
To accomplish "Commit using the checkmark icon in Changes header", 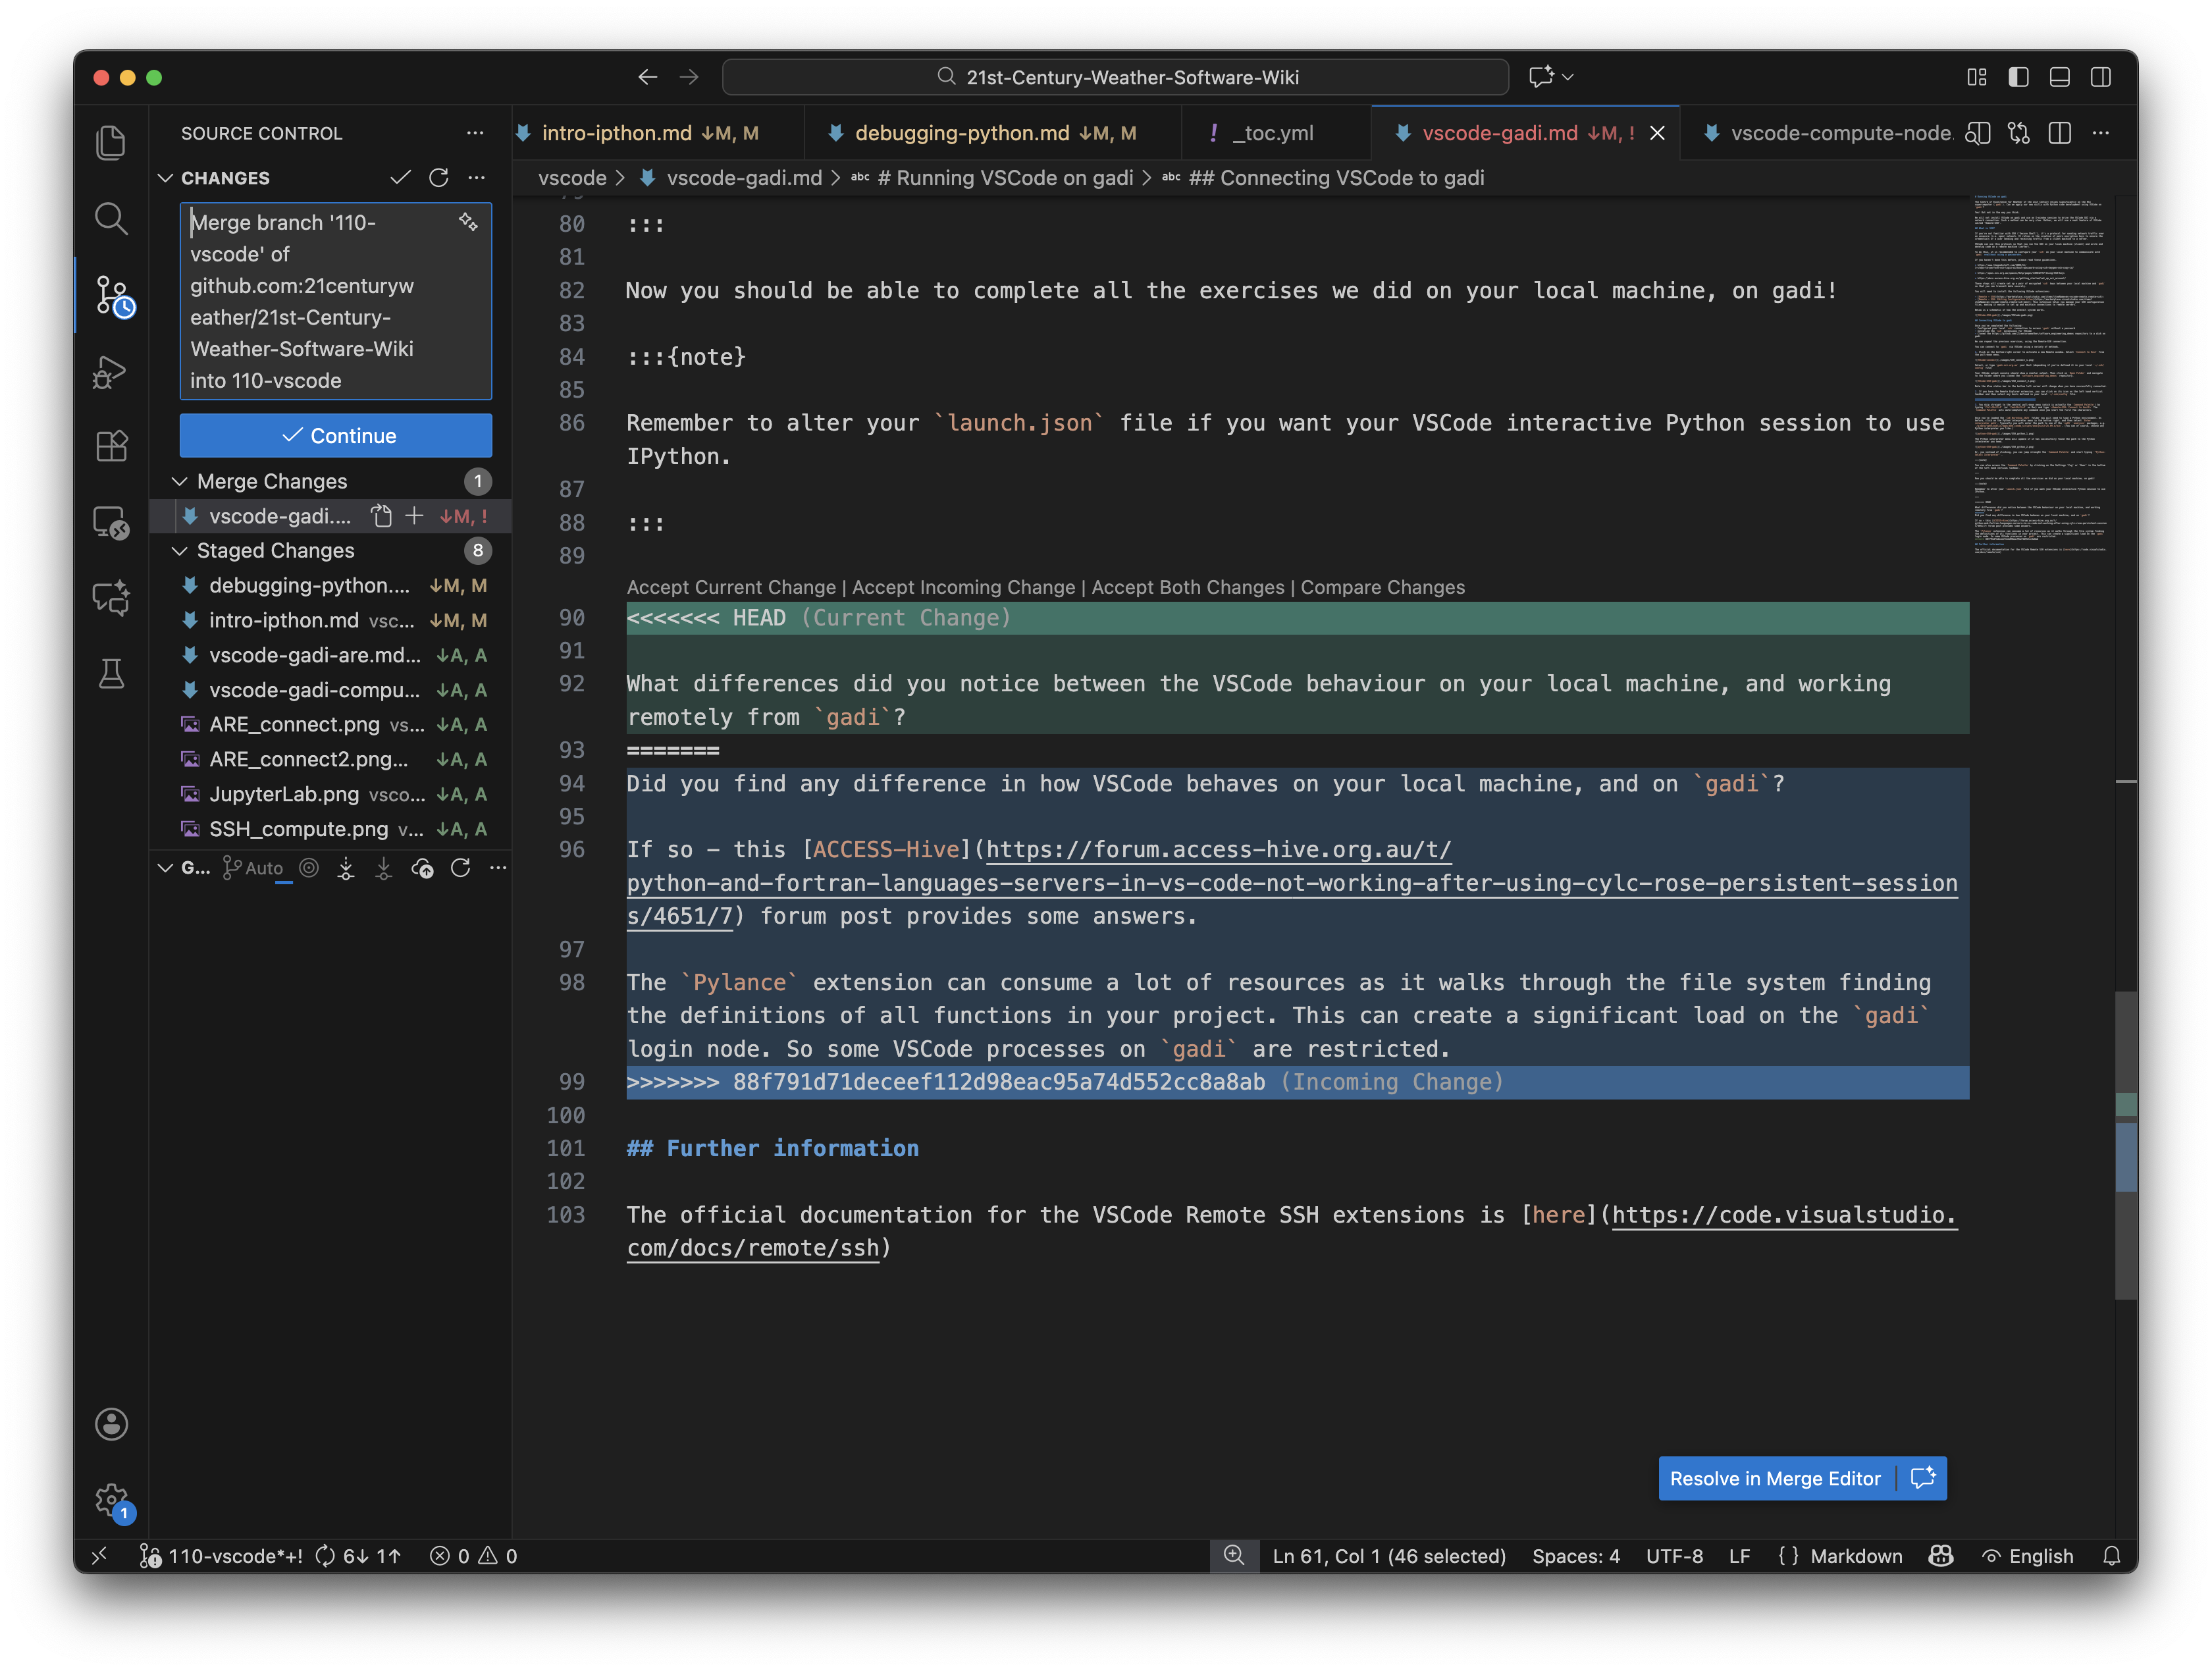I will click(x=400, y=177).
